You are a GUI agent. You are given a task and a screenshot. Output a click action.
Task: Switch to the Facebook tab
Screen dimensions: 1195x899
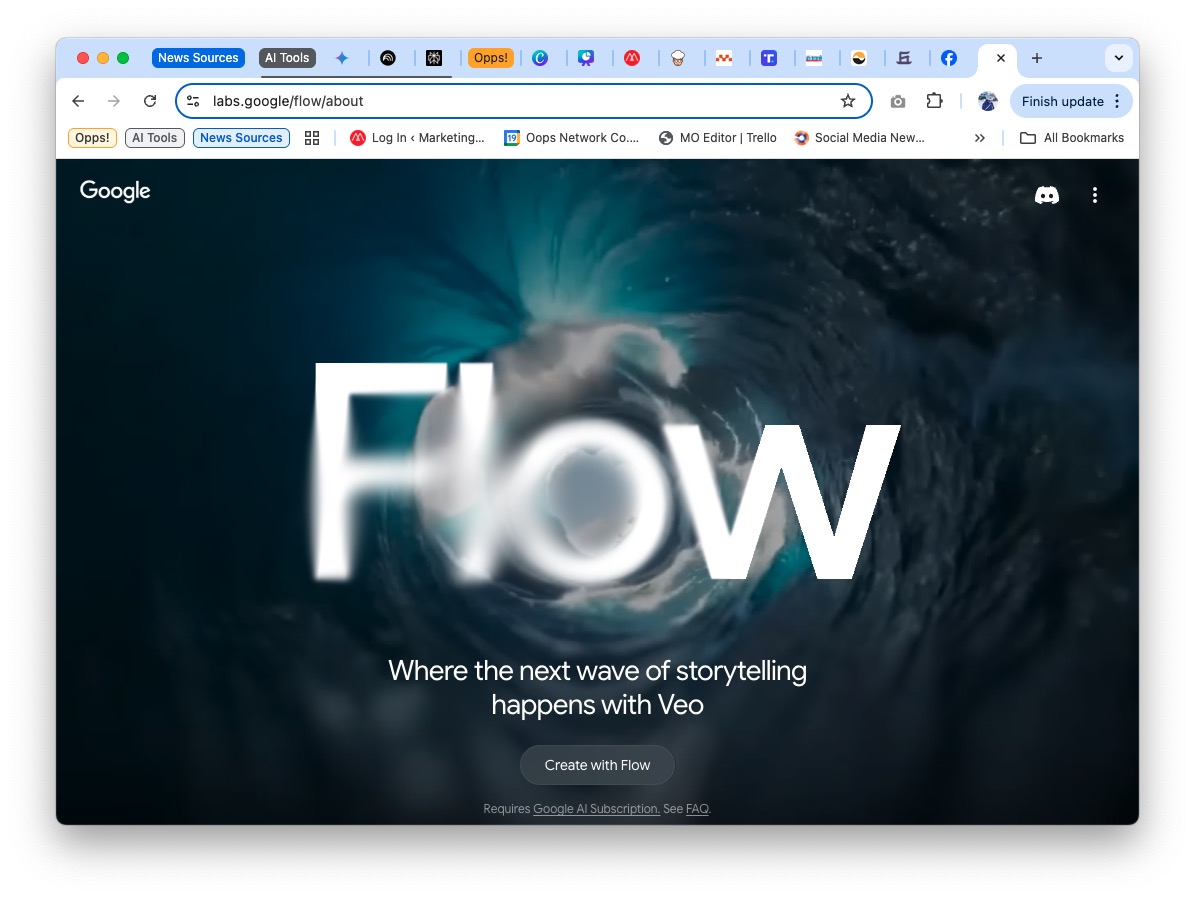tap(949, 58)
